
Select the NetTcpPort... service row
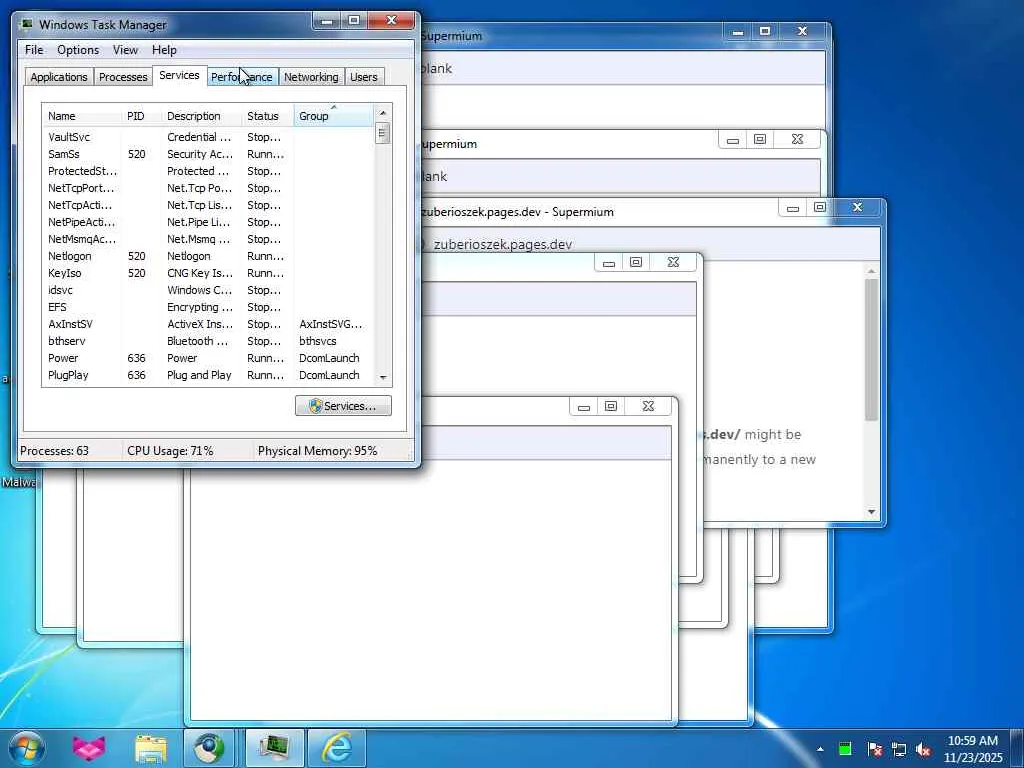[x=208, y=188]
